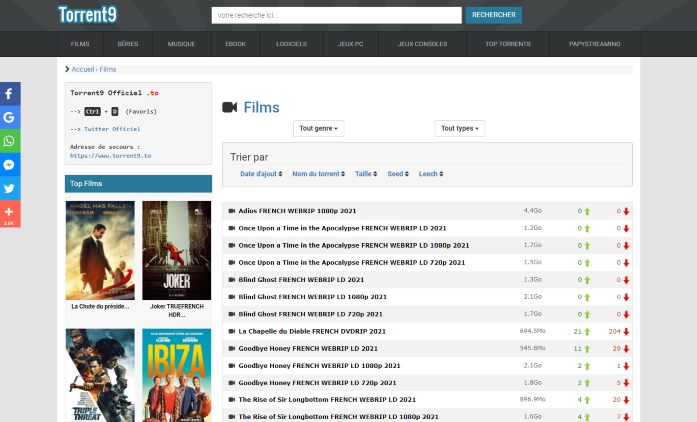Image resolution: width=697 pixels, height=422 pixels.
Task: Open Messenger share icon
Action: point(9,165)
